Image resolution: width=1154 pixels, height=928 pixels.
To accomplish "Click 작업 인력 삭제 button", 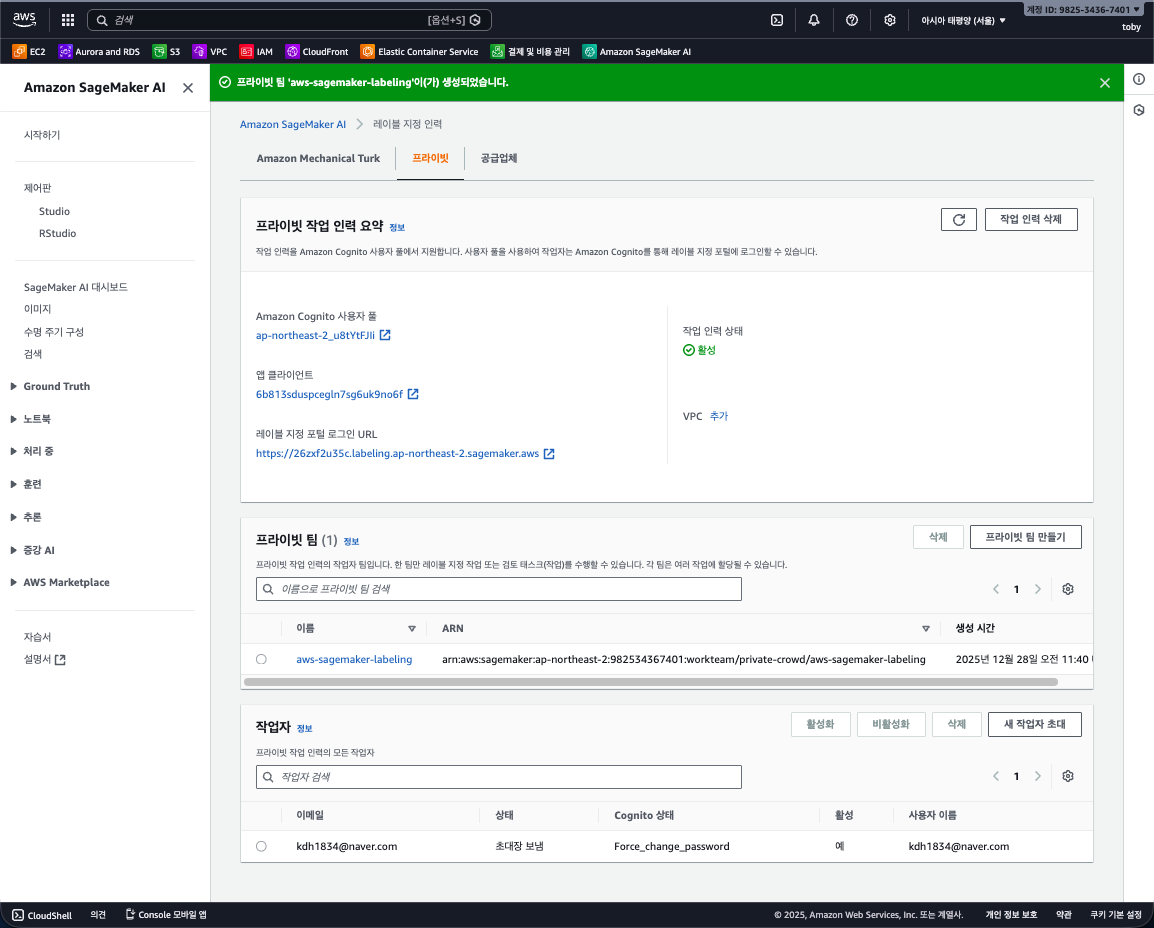I will click(x=1031, y=219).
